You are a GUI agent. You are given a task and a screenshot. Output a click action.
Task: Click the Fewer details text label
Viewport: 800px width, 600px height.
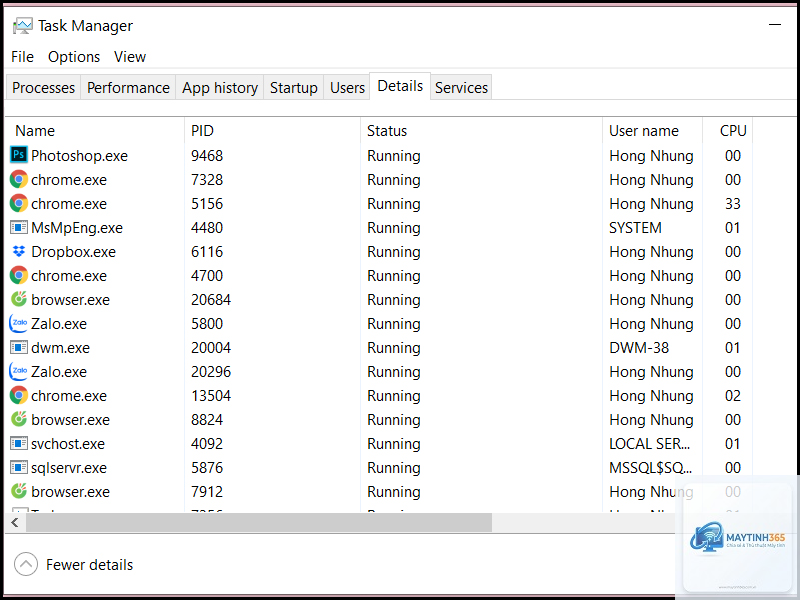[89, 565]
